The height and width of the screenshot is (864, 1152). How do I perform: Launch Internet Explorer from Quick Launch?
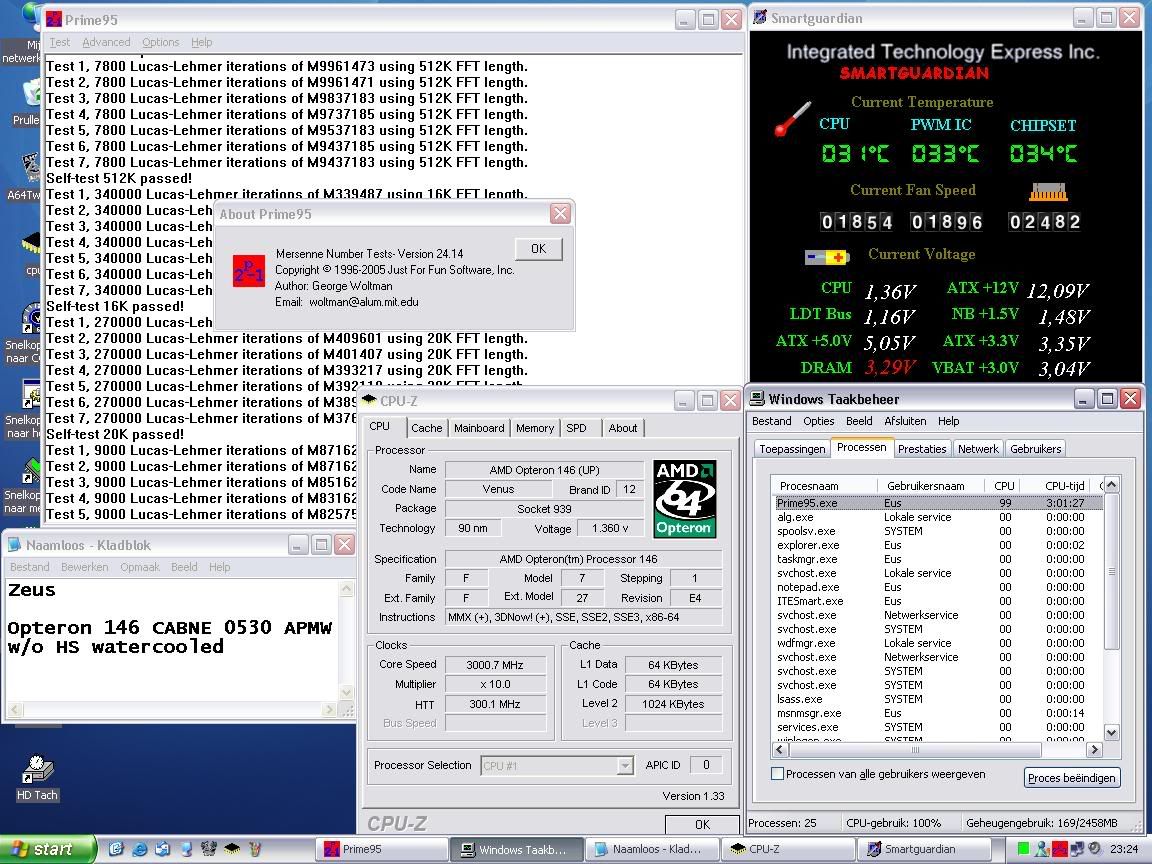pyautogui.click(x=139, y=849)
